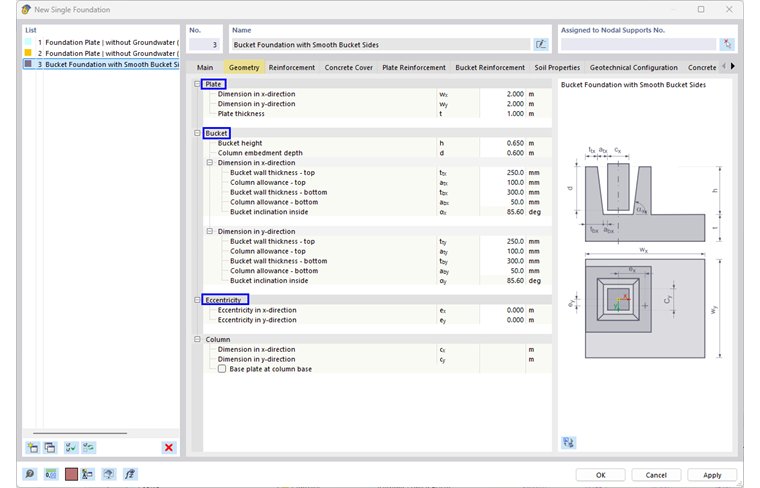The image size is (760, 488).
Task: Click the RFEM app icon in title bar
Action: 26,9
